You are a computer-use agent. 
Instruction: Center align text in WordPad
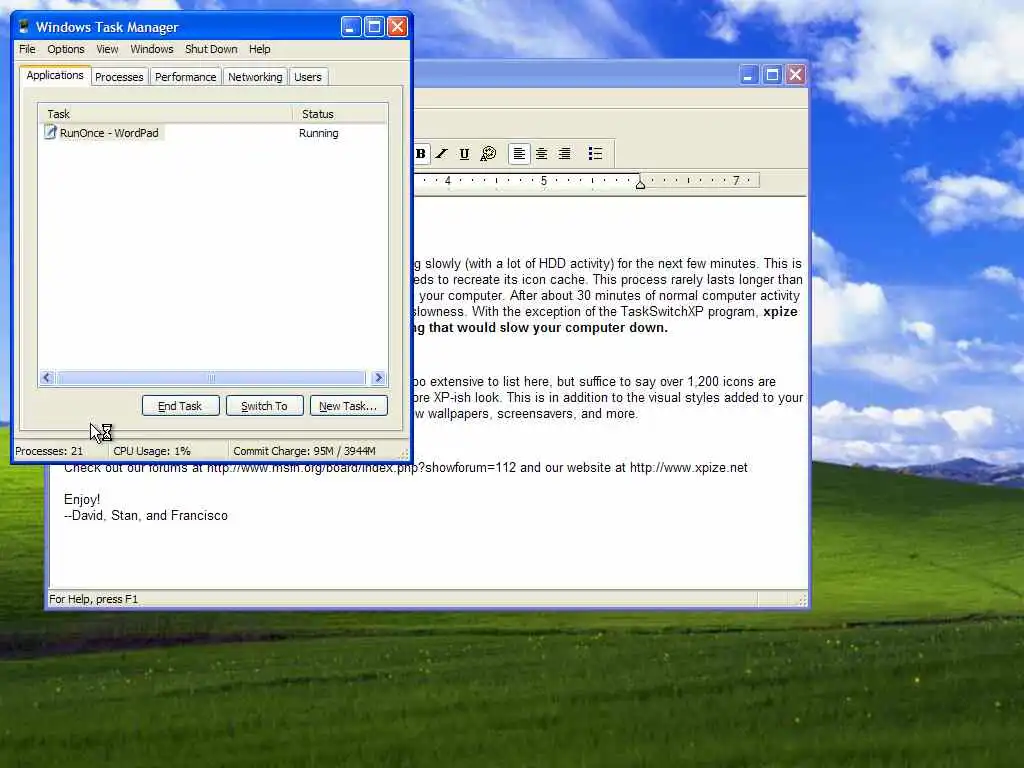click(x=541, y=154)
